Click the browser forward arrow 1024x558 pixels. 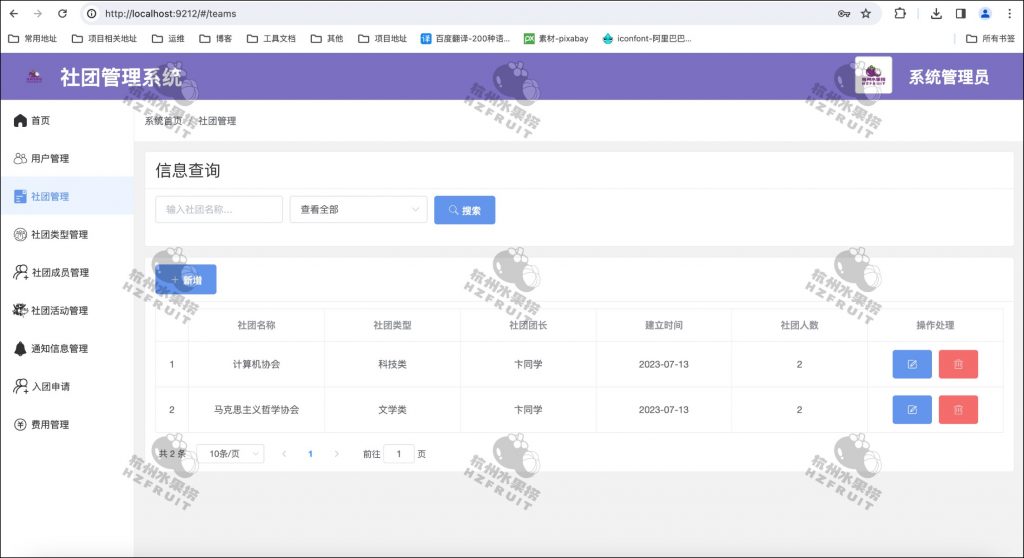pyautogui.click(x=38, y=13)
